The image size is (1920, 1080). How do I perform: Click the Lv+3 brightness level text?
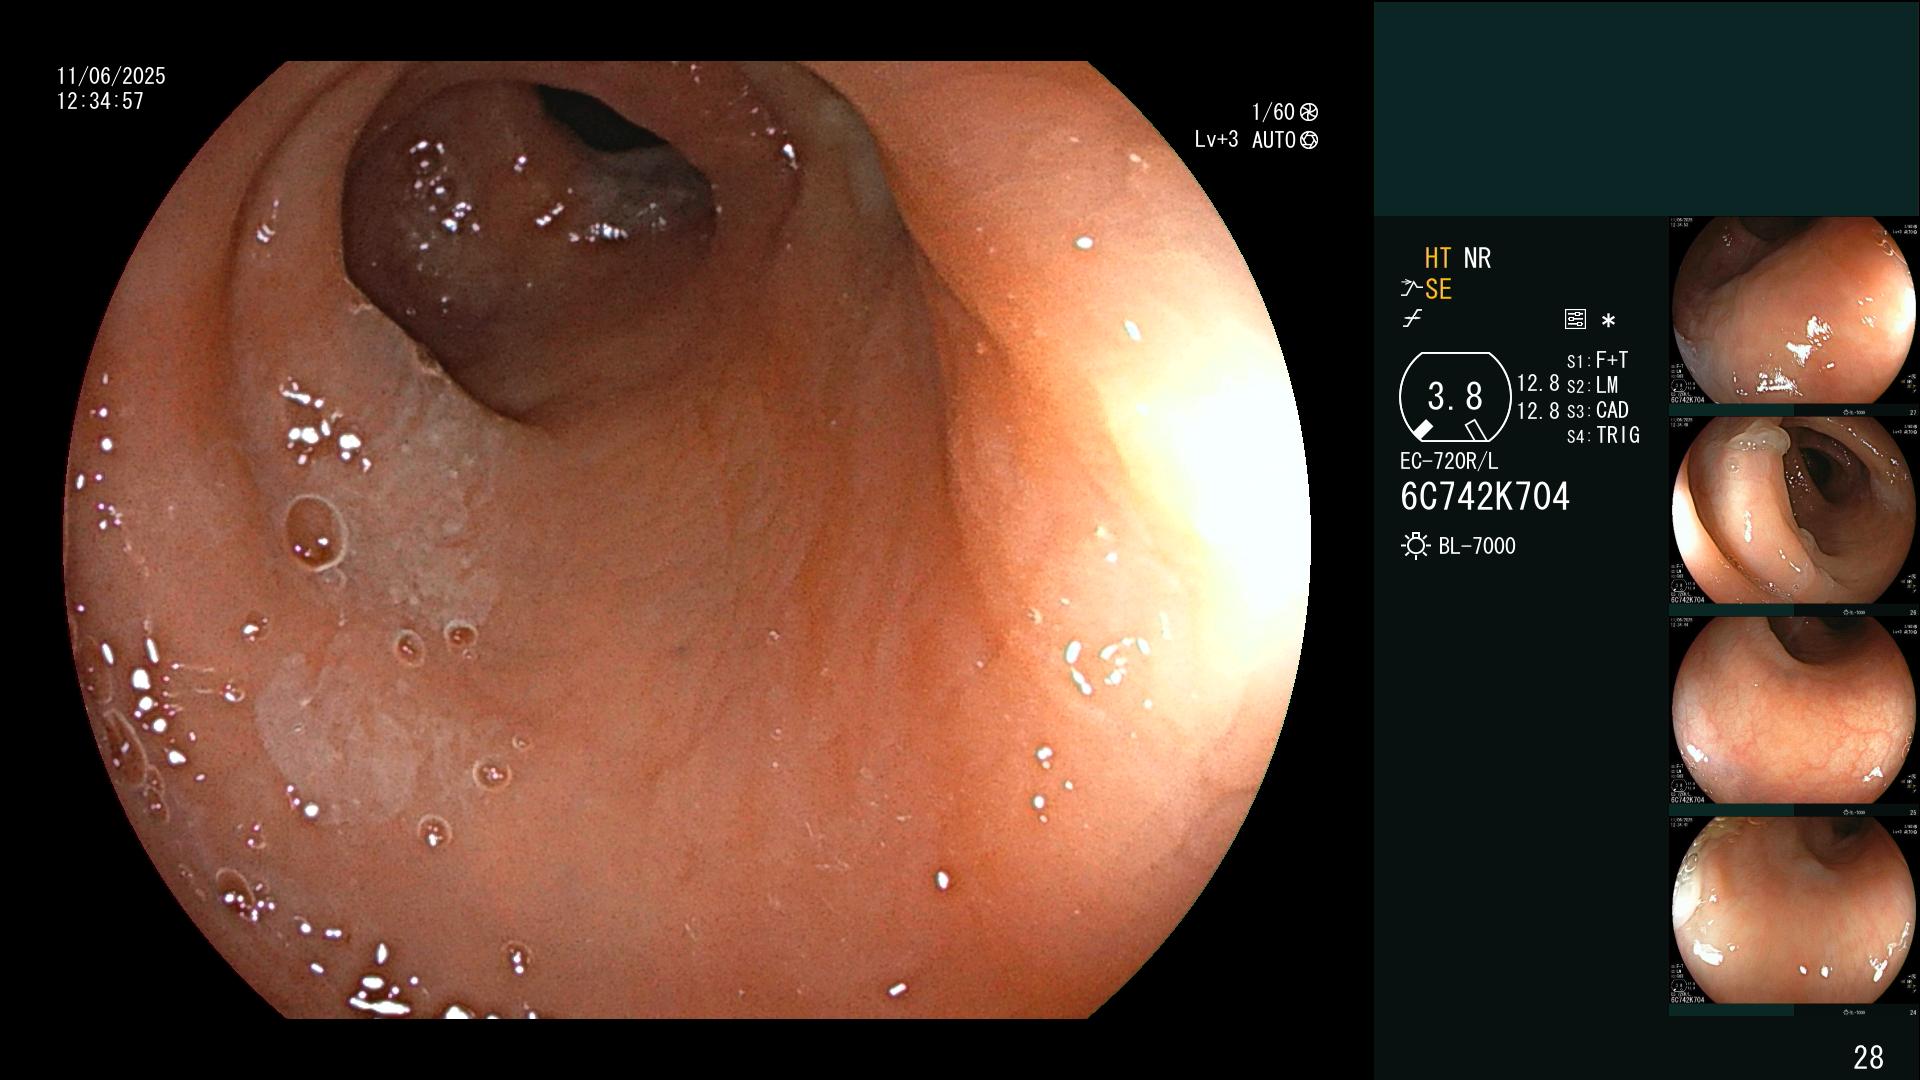click(x=1216, y=140)
